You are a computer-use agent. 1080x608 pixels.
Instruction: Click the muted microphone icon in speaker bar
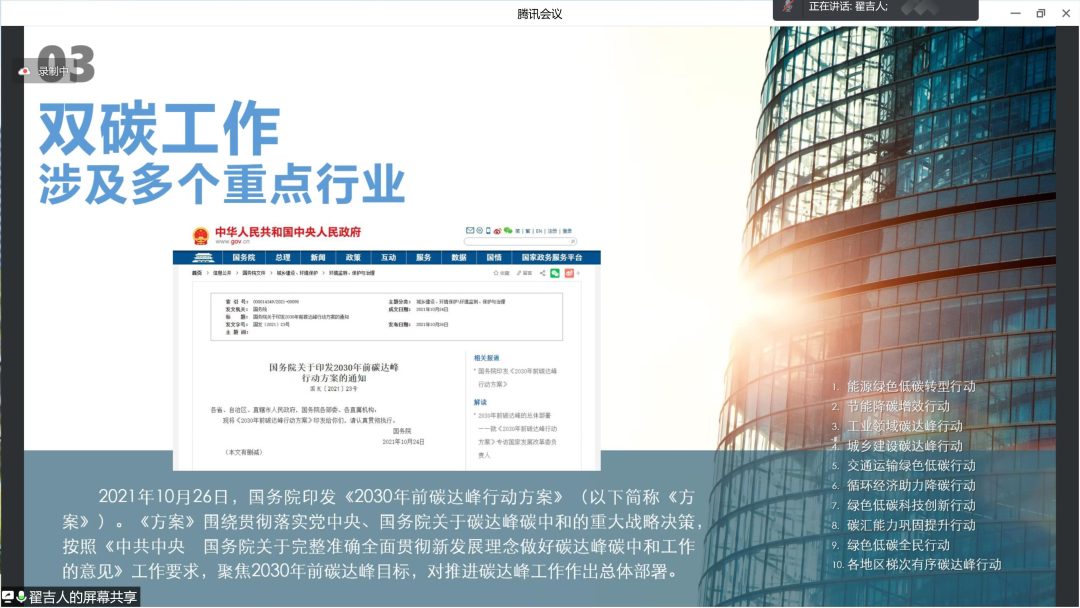789,7
